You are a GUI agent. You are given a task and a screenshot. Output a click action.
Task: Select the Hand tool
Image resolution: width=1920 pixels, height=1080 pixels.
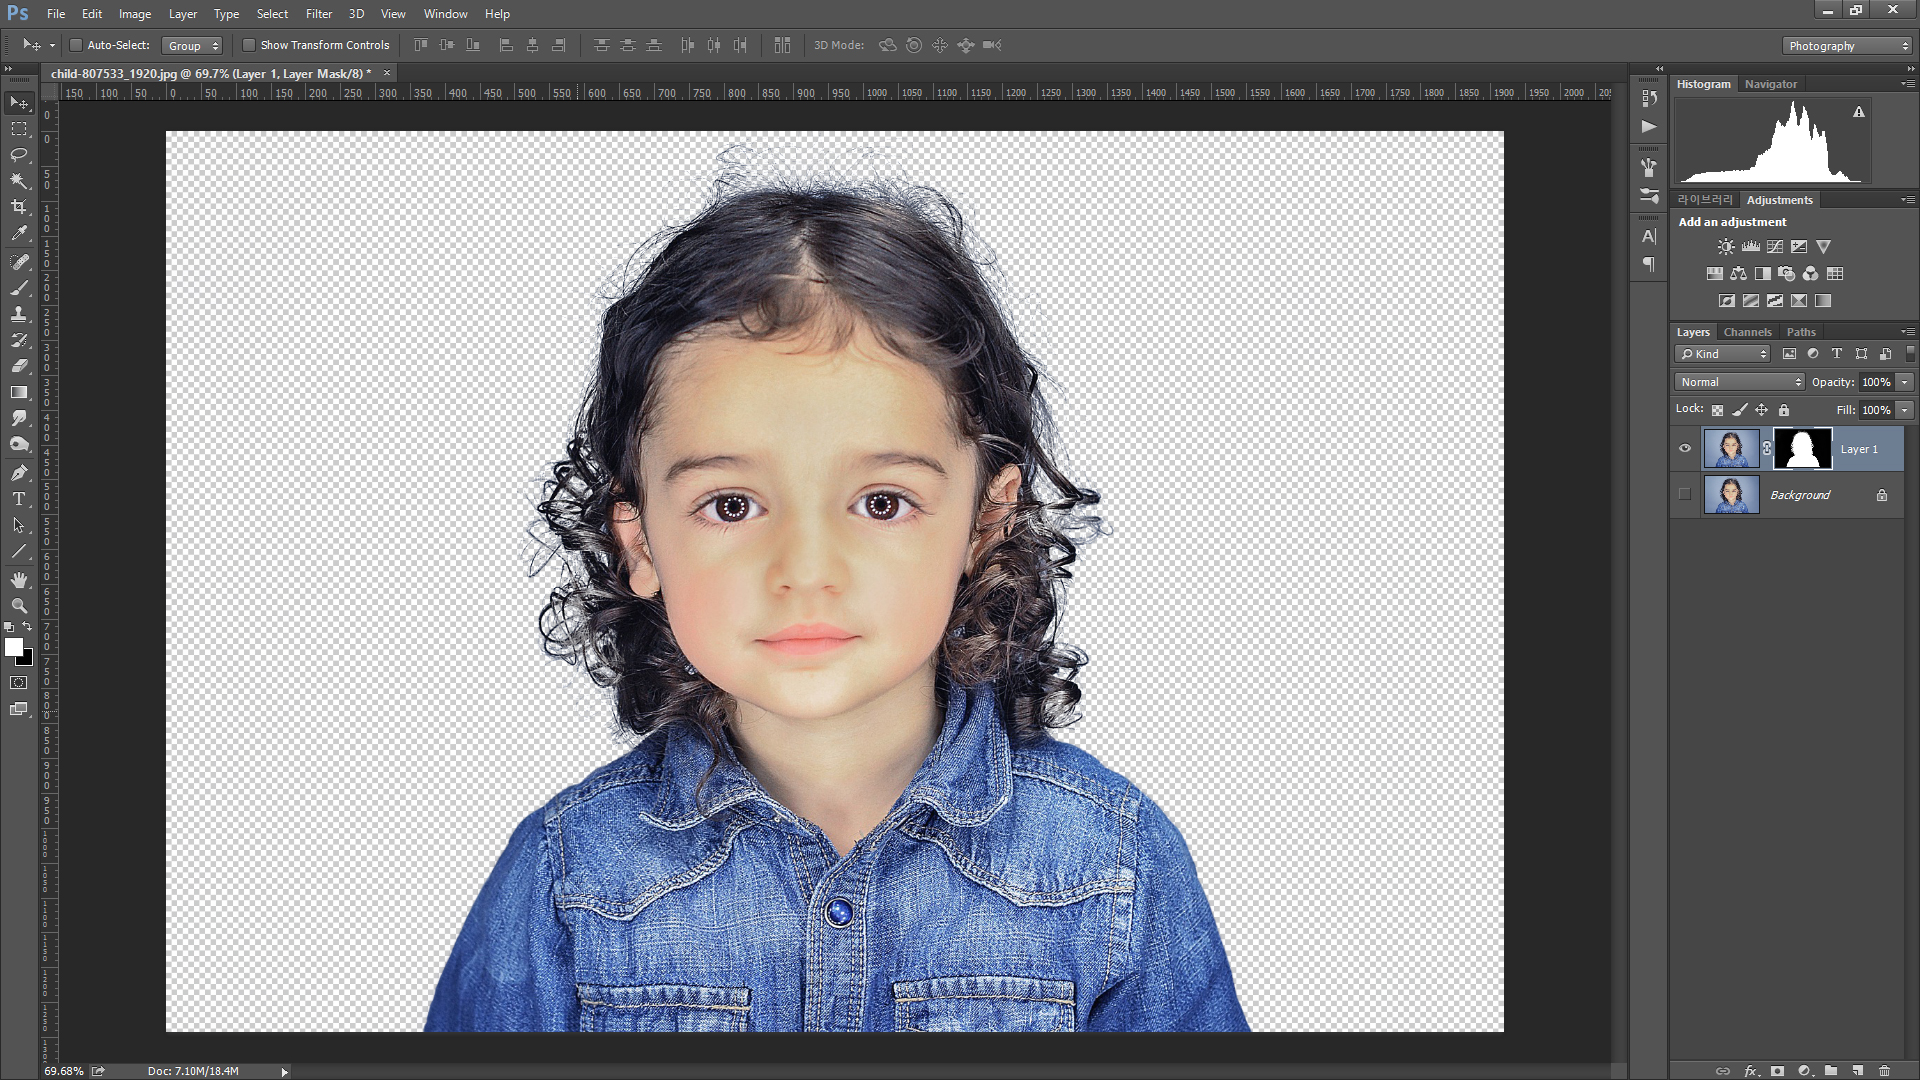19,580
